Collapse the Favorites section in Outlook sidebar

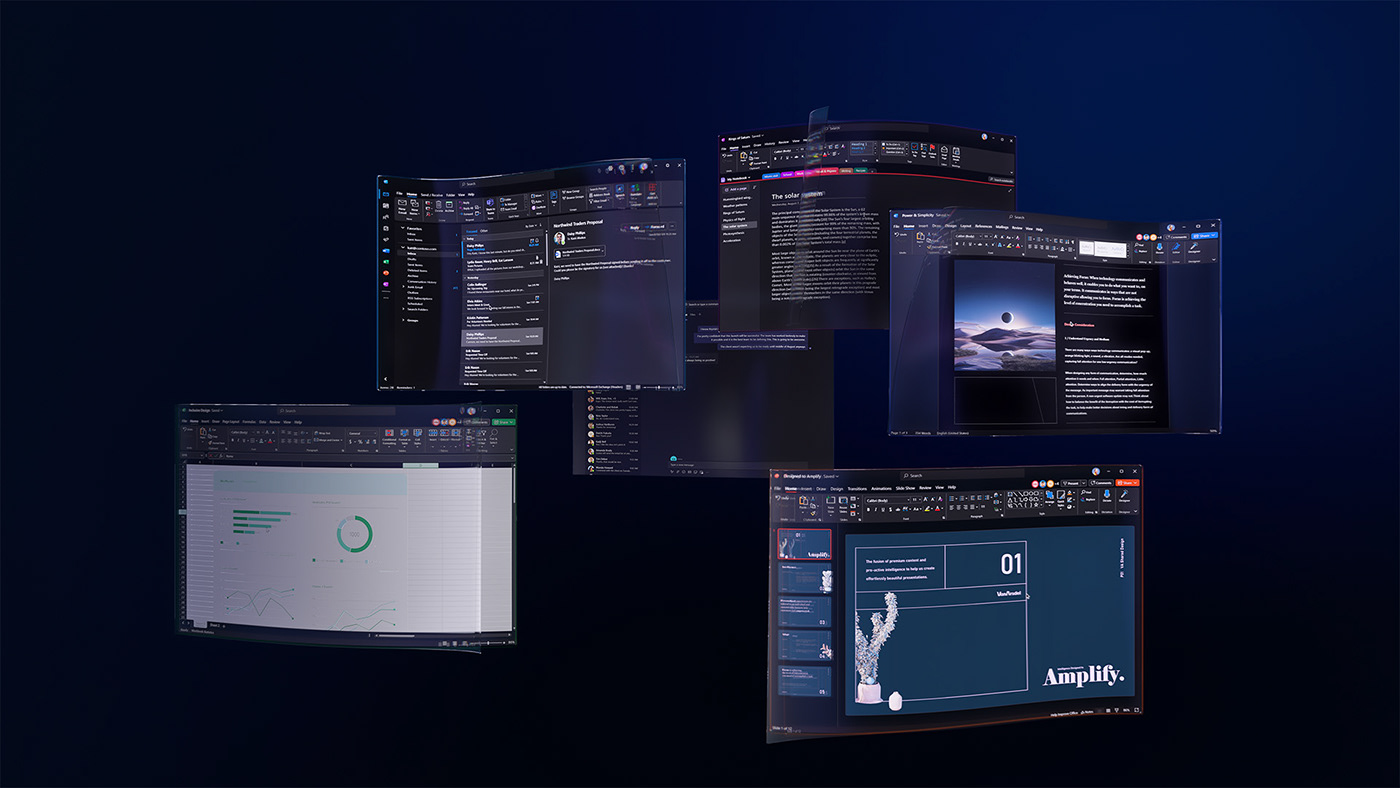coord(402,229)
